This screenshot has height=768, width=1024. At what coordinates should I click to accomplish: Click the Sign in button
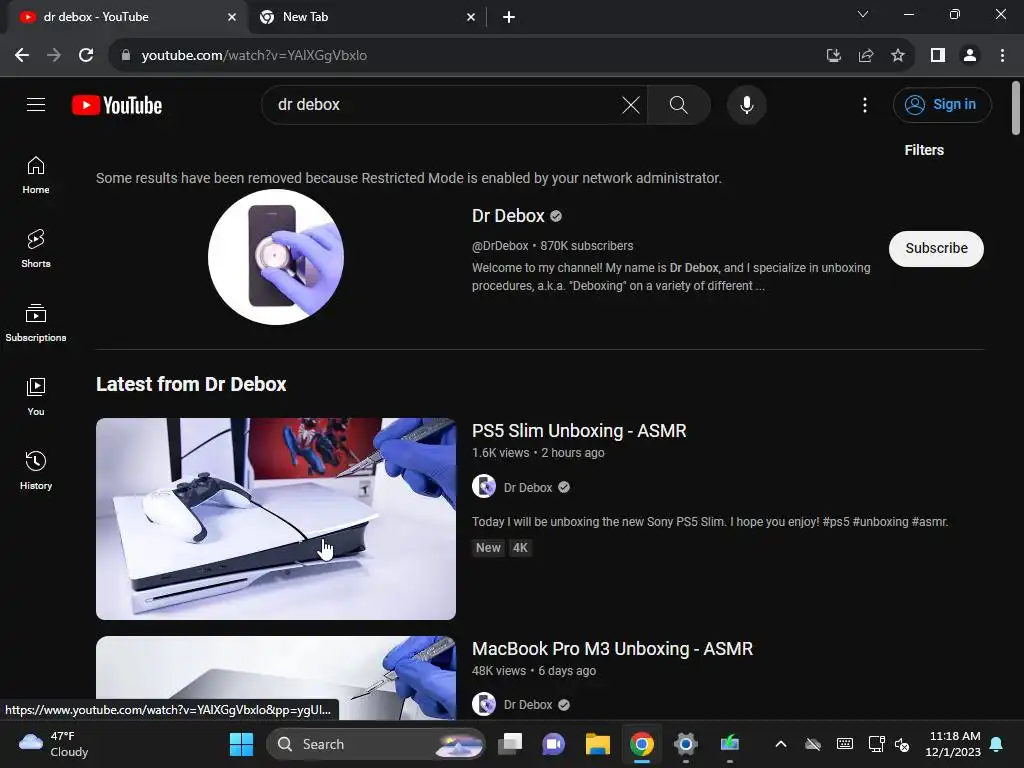[x=942, y=104]
